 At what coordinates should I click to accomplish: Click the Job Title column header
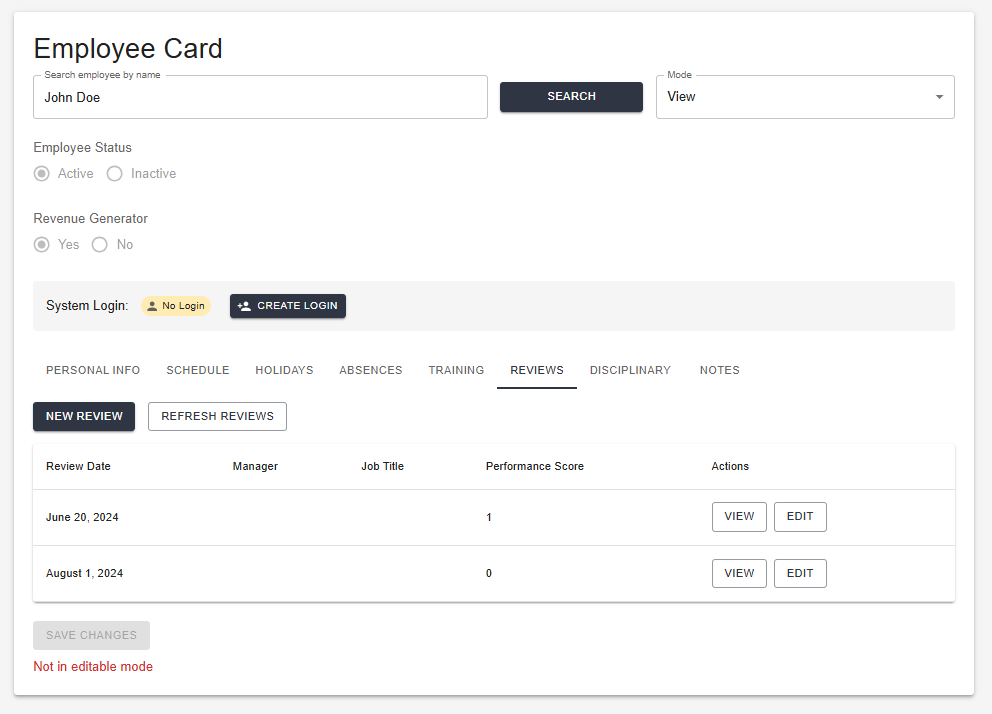pyautogui.click(x=383, y=467)
